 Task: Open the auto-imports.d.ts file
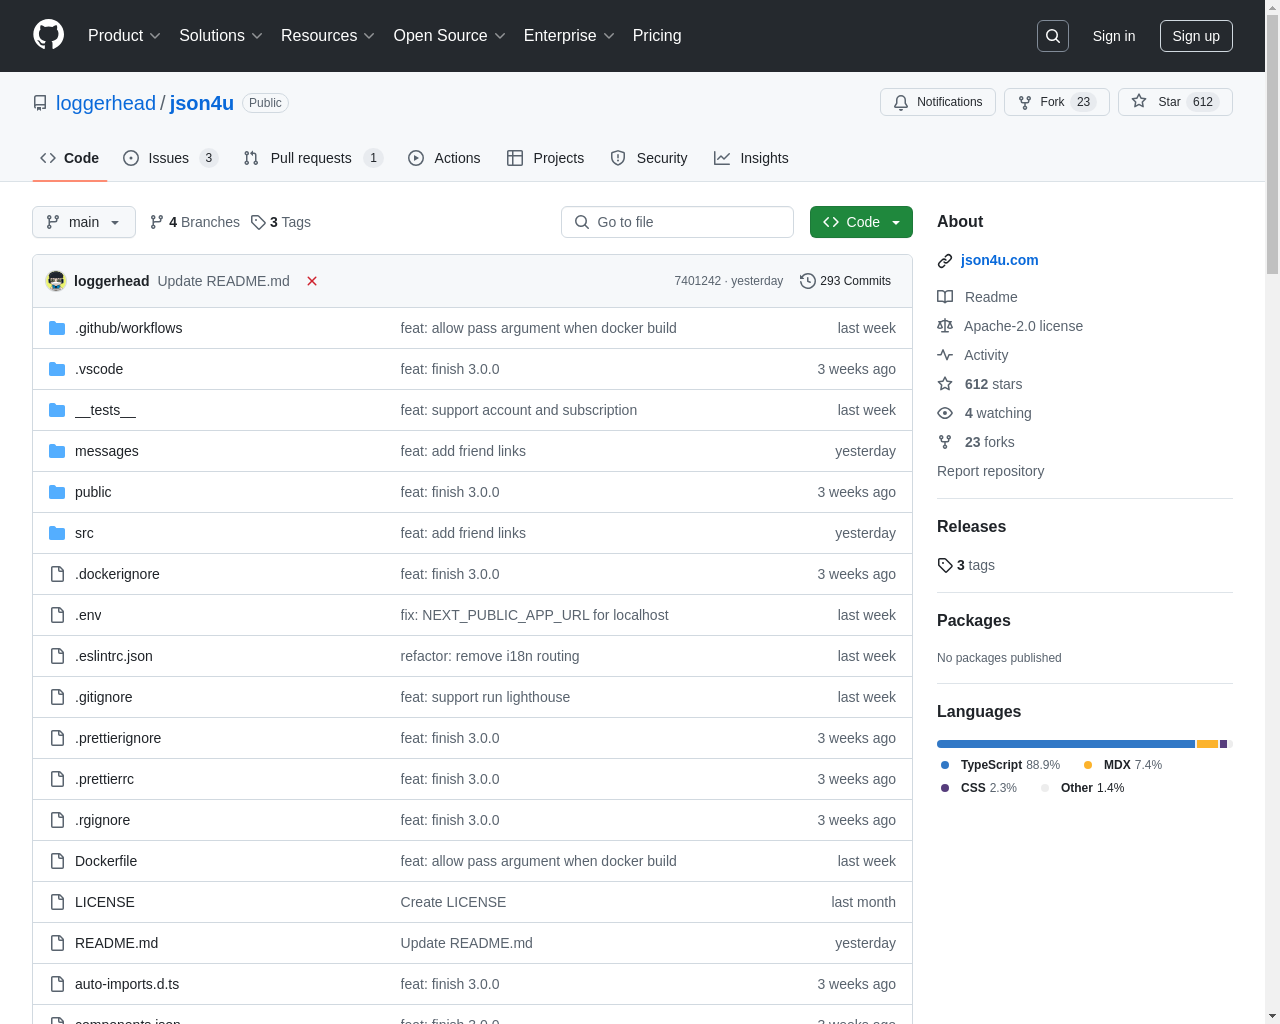point(127,984)
